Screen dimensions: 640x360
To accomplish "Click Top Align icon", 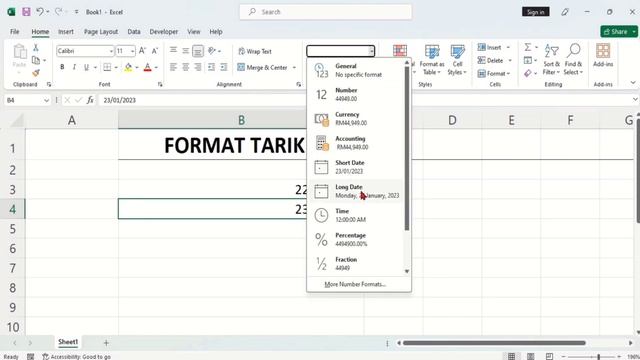I will pos(173,51).
